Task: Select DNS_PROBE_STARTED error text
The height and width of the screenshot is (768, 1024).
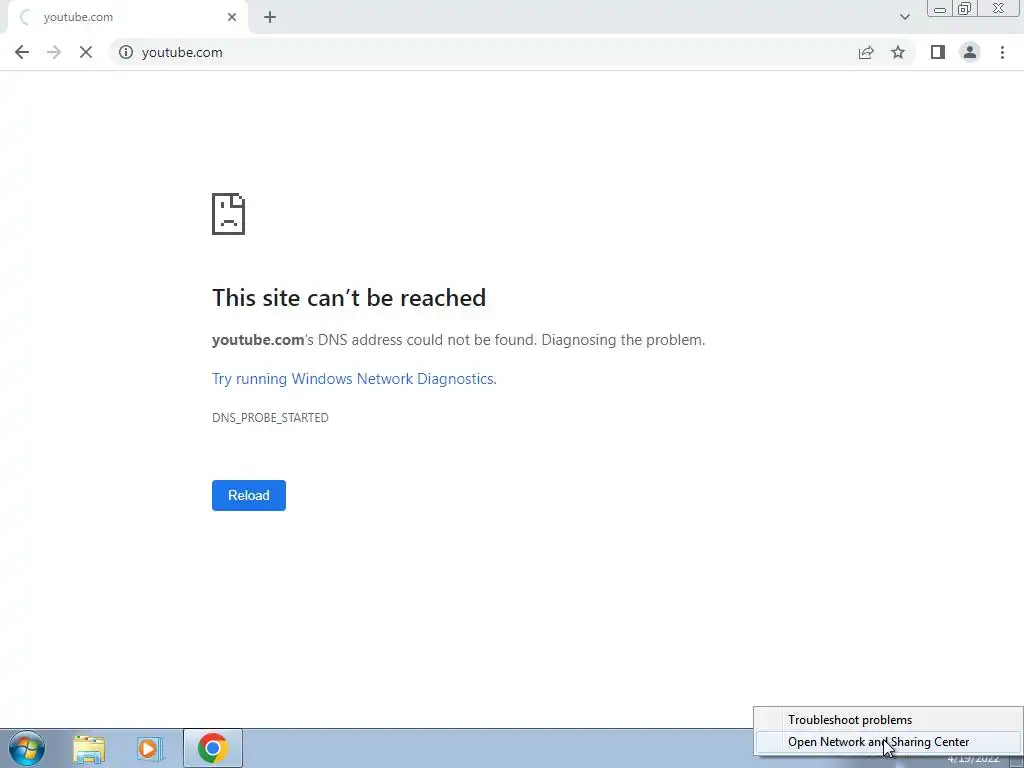Action: pos(270,417)
